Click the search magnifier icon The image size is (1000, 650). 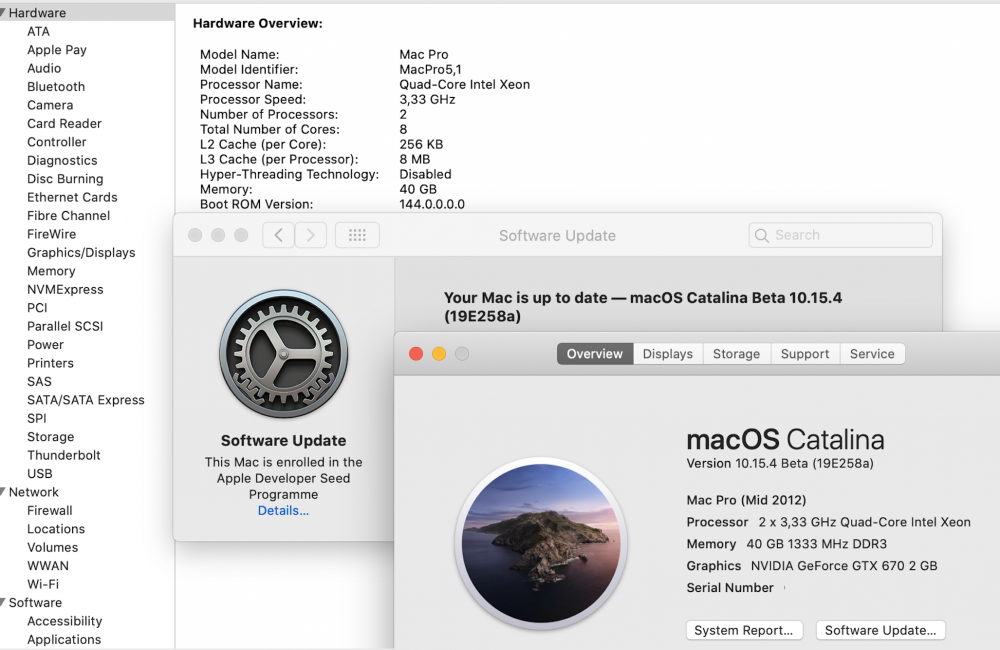(x=761, y=235)
